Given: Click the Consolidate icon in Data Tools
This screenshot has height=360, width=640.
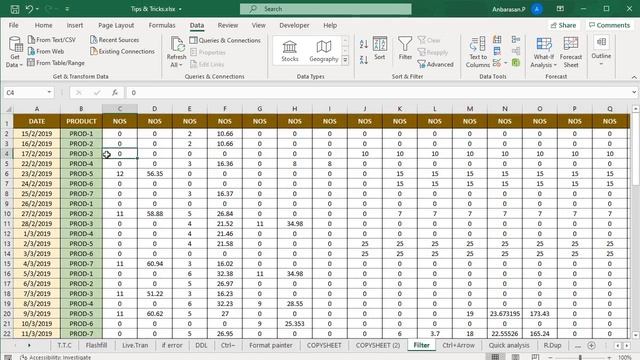Looking at the screenshot, I should click(516, 40).
